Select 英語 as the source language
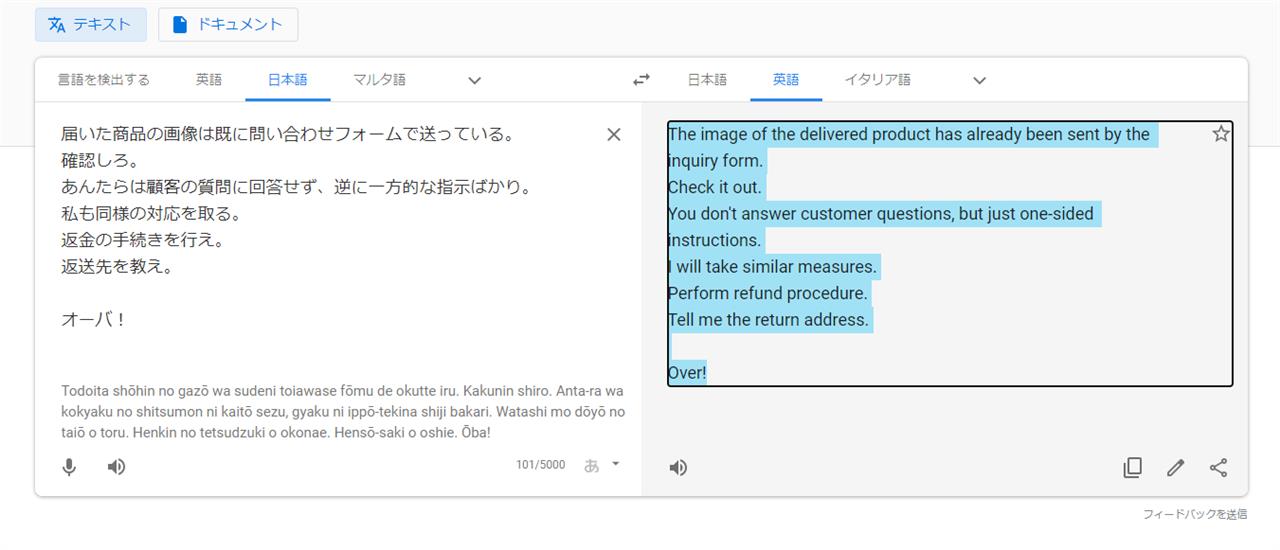This screenshot has height=550, width=1280. click(x=209, y=80)
